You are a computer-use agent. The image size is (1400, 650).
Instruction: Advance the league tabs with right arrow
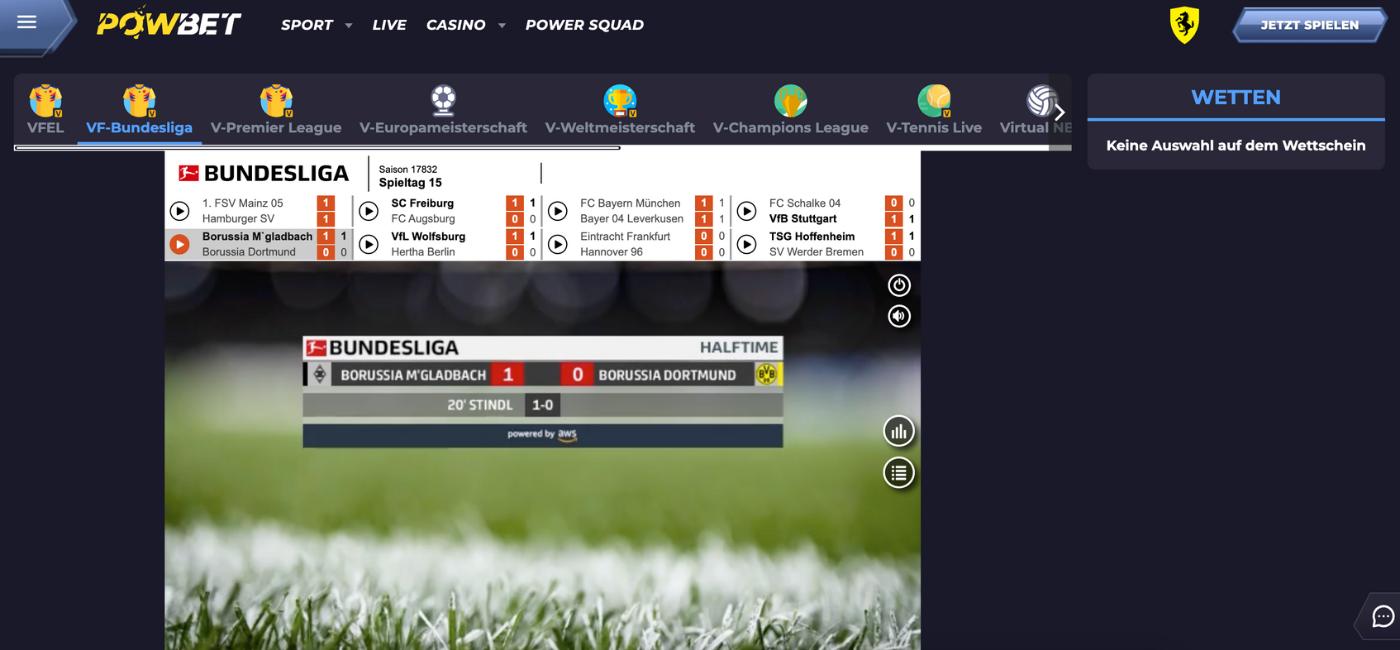[x=1059, y=112]
